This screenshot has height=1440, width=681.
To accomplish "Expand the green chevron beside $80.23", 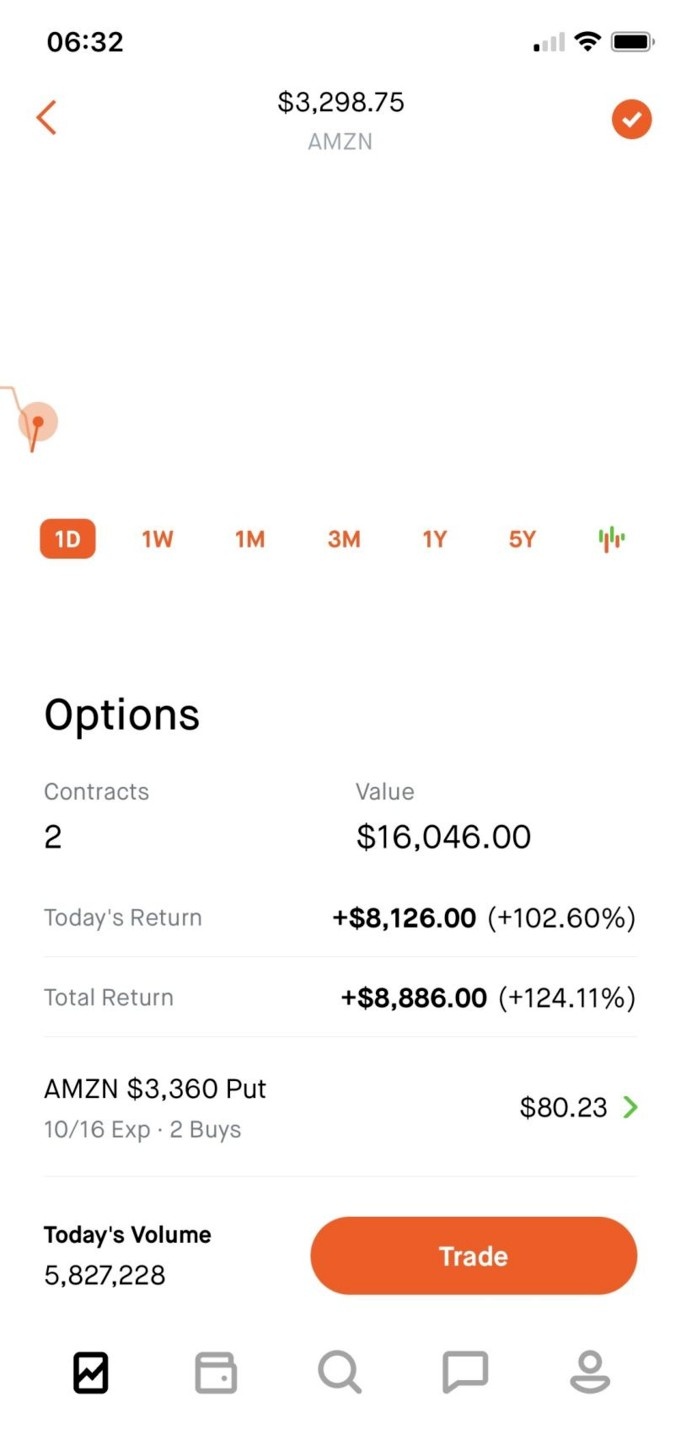I will click(630, 1107).
